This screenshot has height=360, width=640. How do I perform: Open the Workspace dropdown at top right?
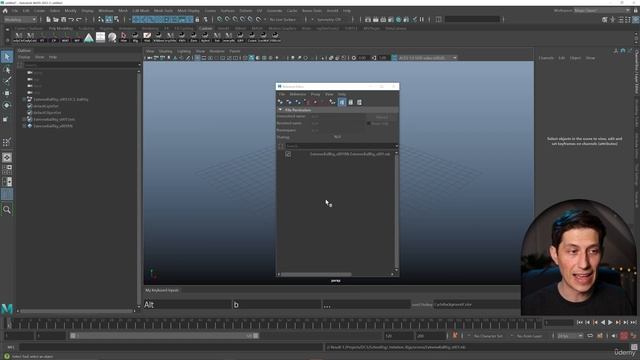pos(602,11)
